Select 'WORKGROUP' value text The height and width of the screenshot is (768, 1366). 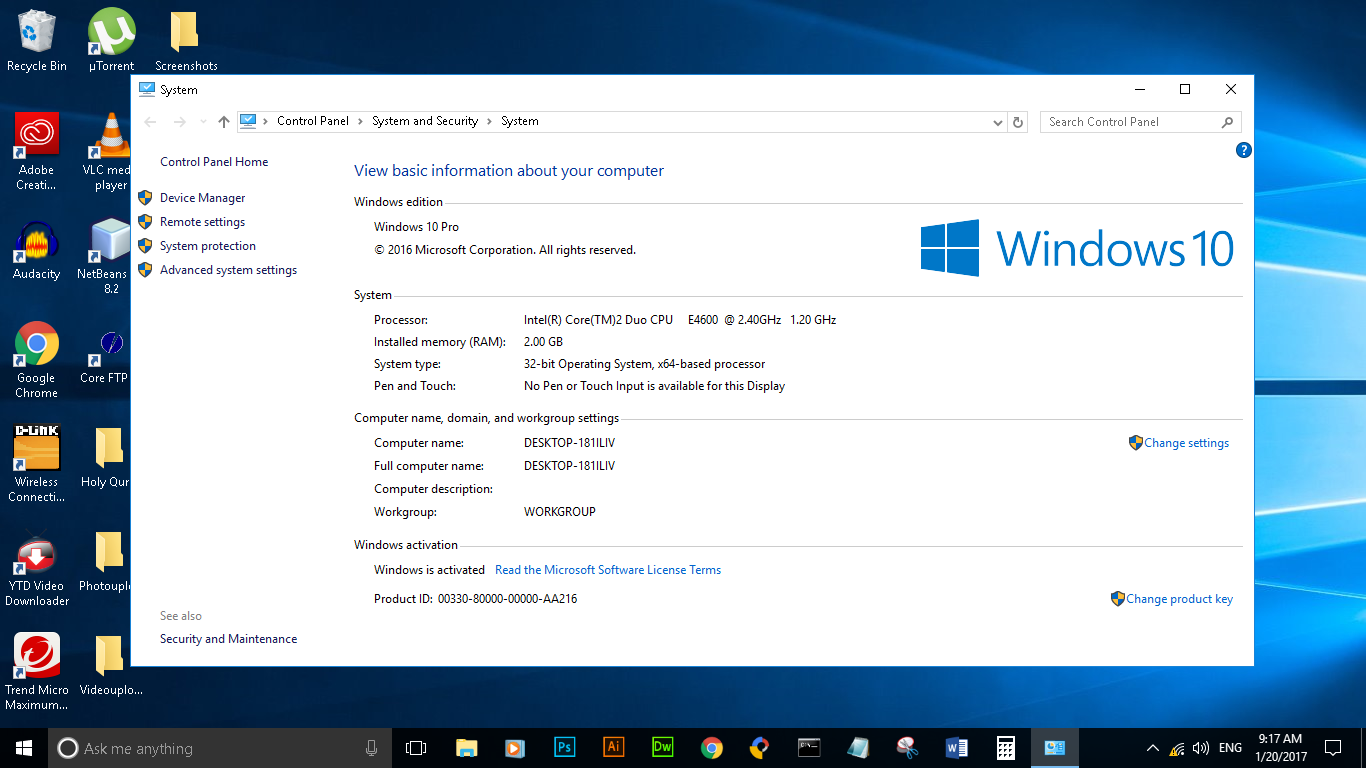pos(559,512)
